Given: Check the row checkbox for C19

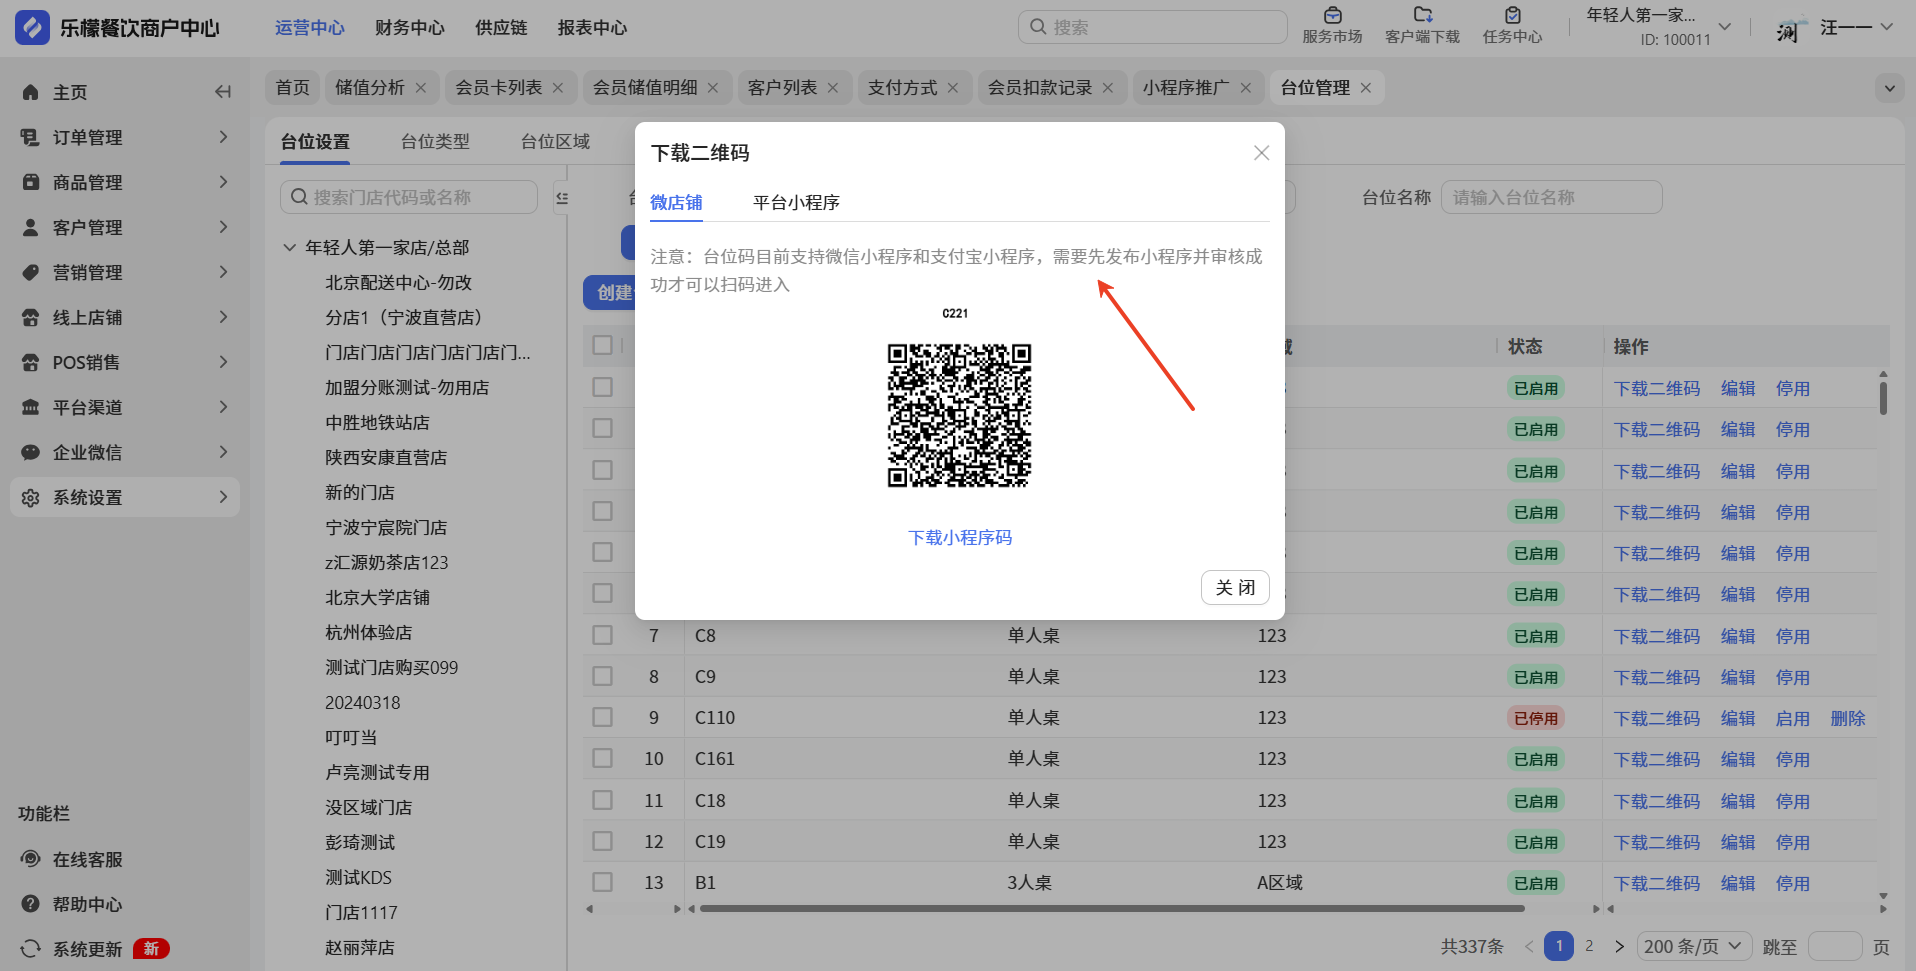Looking at the screenshot, I should click(x=602, y=841).
